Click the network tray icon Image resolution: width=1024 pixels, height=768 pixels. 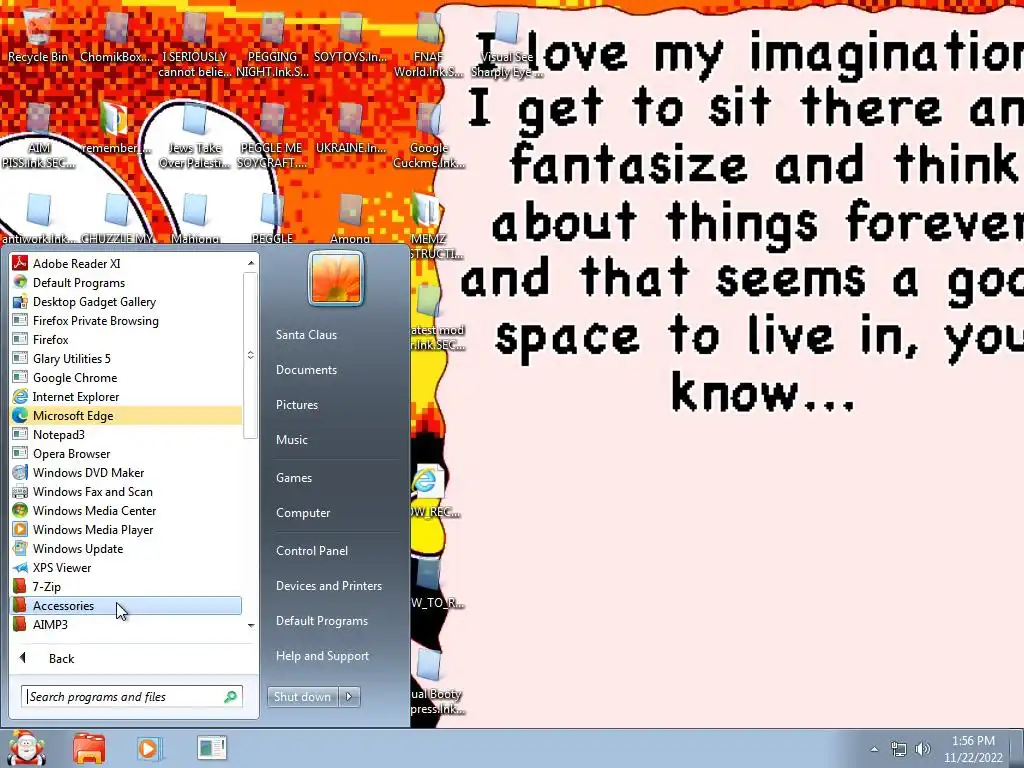(x=899, y=749)
